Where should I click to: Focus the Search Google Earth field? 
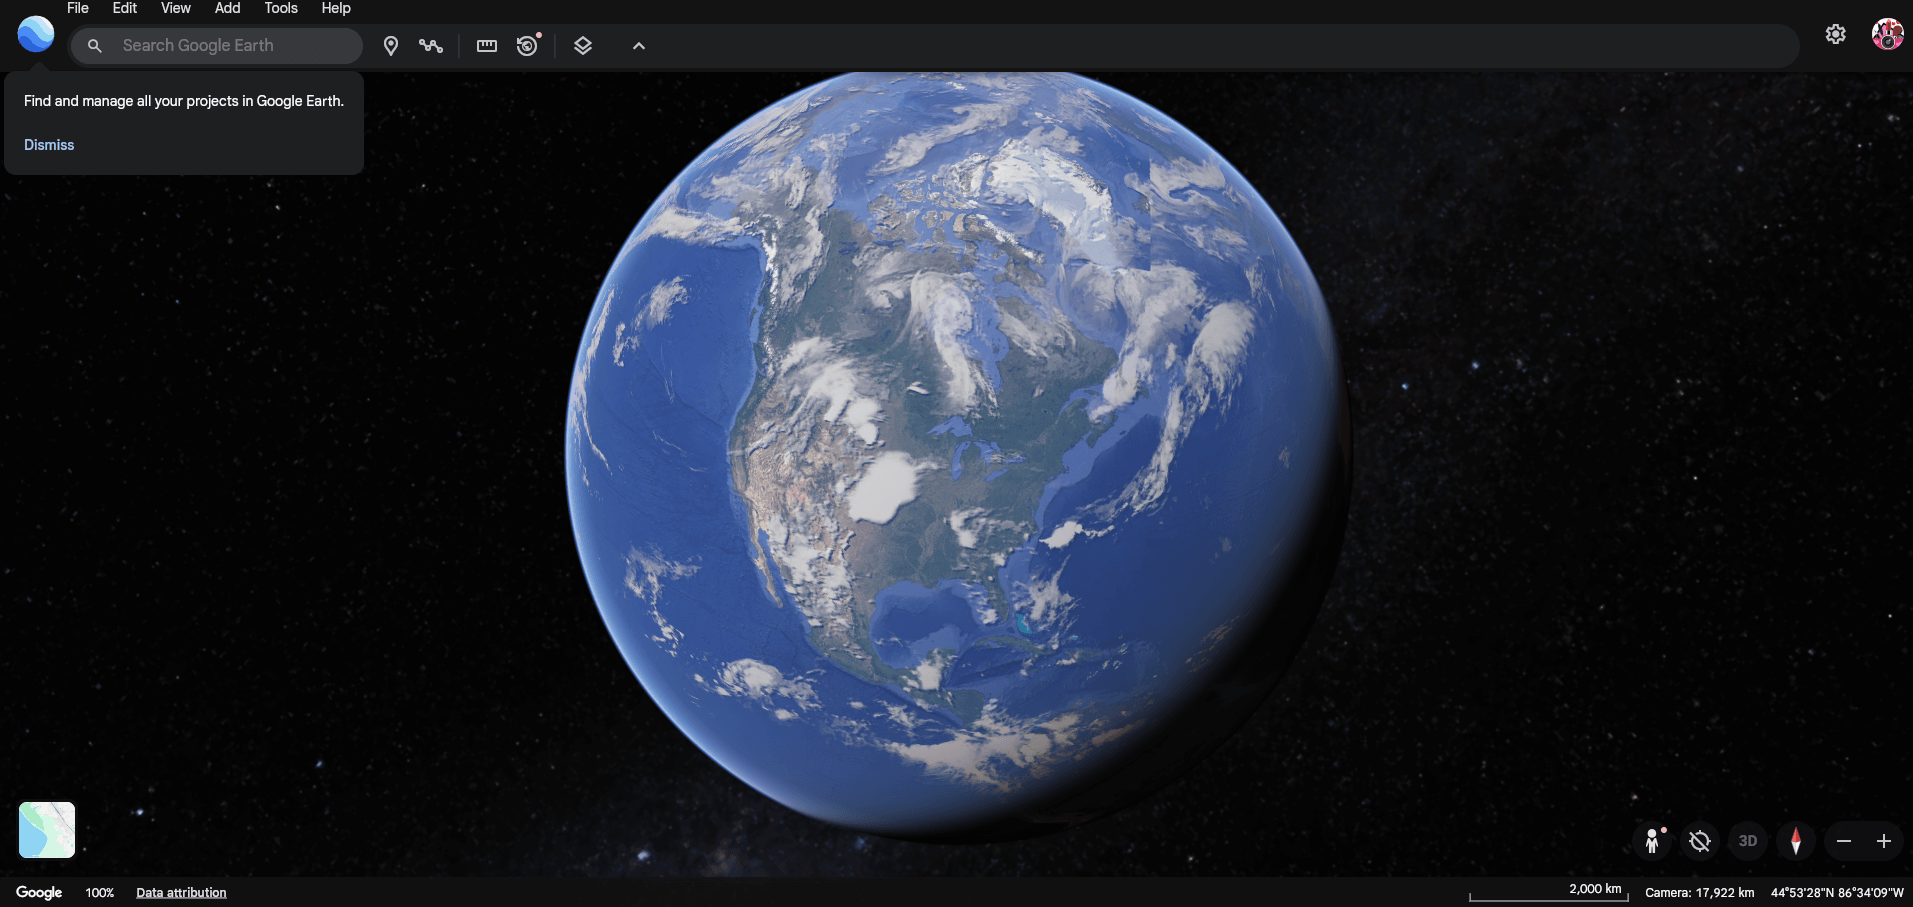(x=216, y=46)
